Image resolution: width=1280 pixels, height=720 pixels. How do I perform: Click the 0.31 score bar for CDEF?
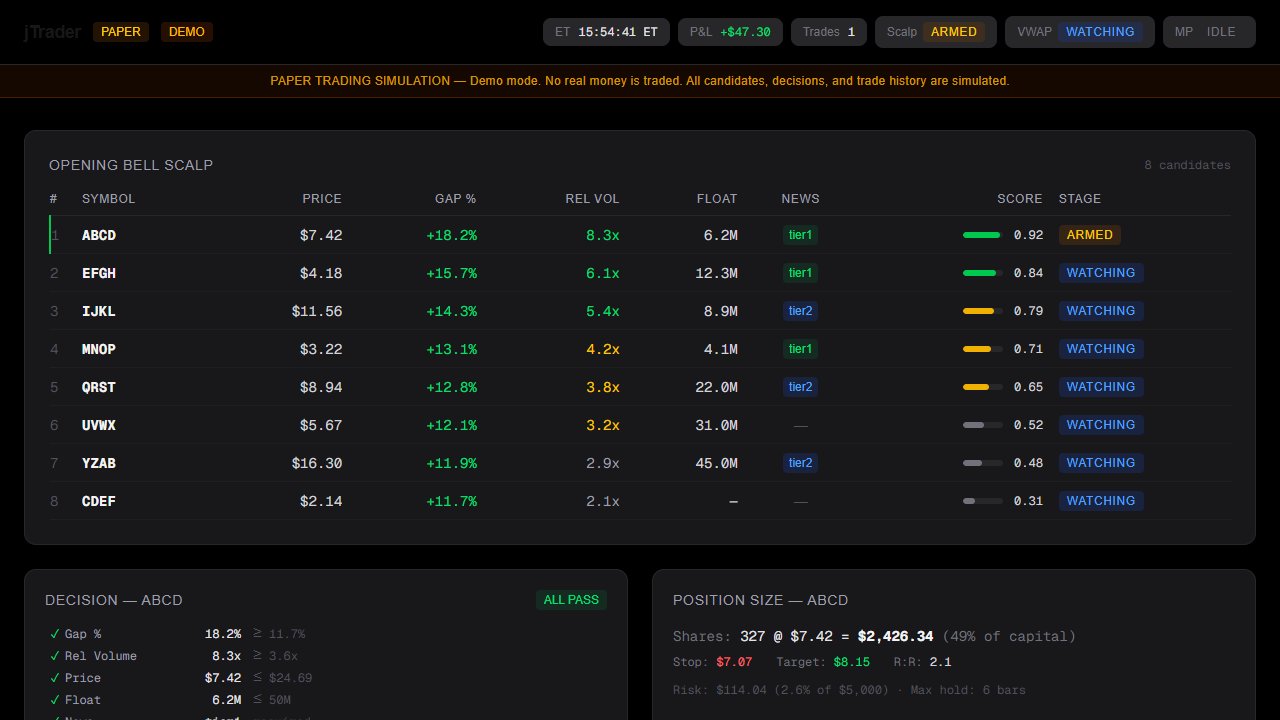tap(983, 501)
